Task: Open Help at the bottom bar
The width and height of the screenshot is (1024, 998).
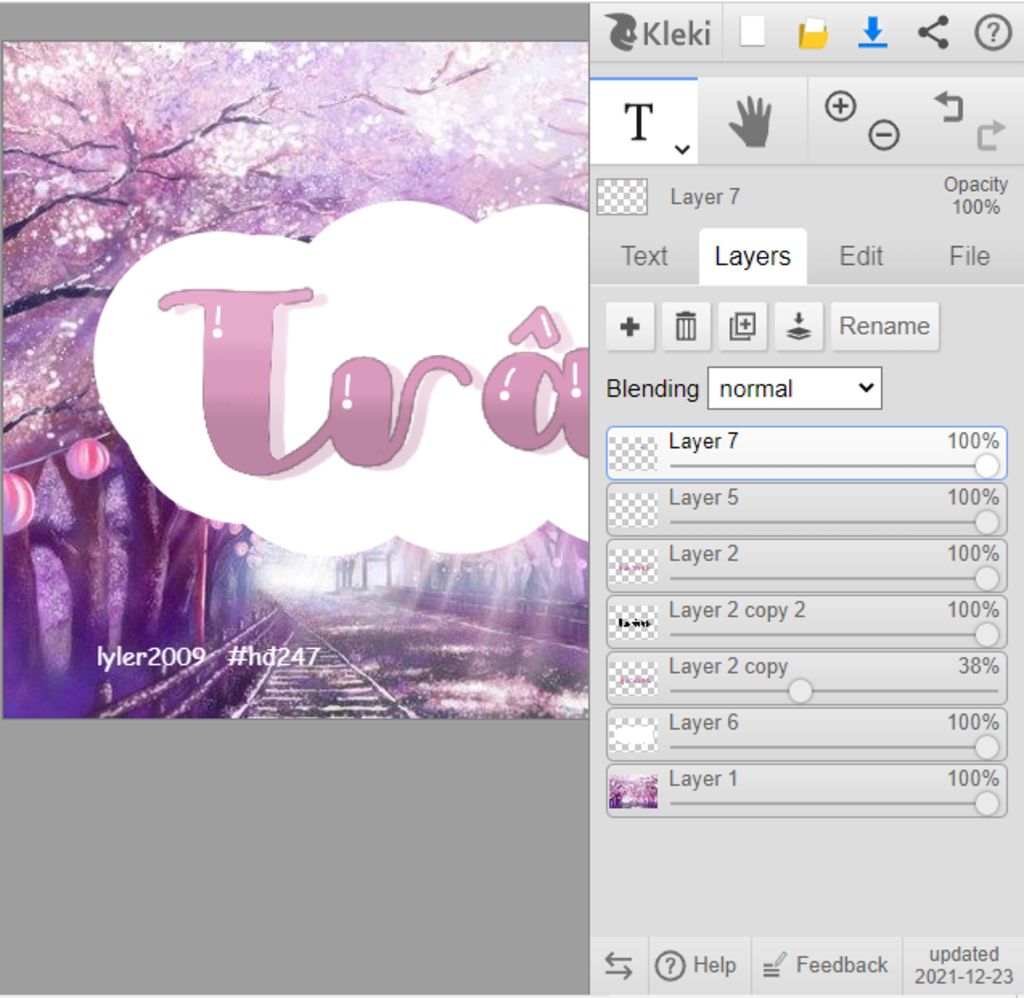Action: (x=696, y=965)
